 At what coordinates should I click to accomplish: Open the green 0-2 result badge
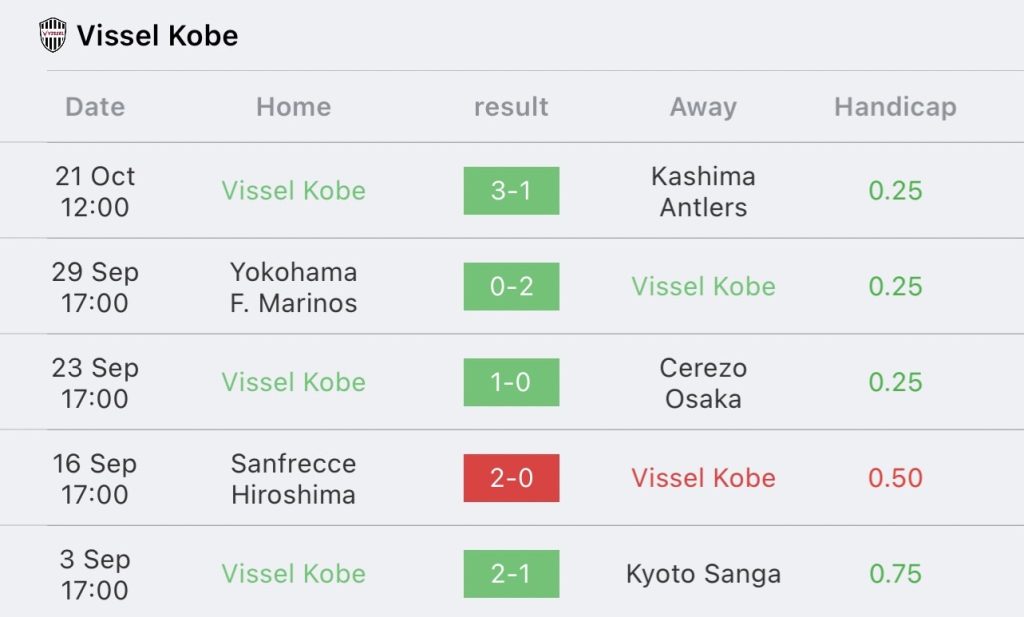(511, 286)
